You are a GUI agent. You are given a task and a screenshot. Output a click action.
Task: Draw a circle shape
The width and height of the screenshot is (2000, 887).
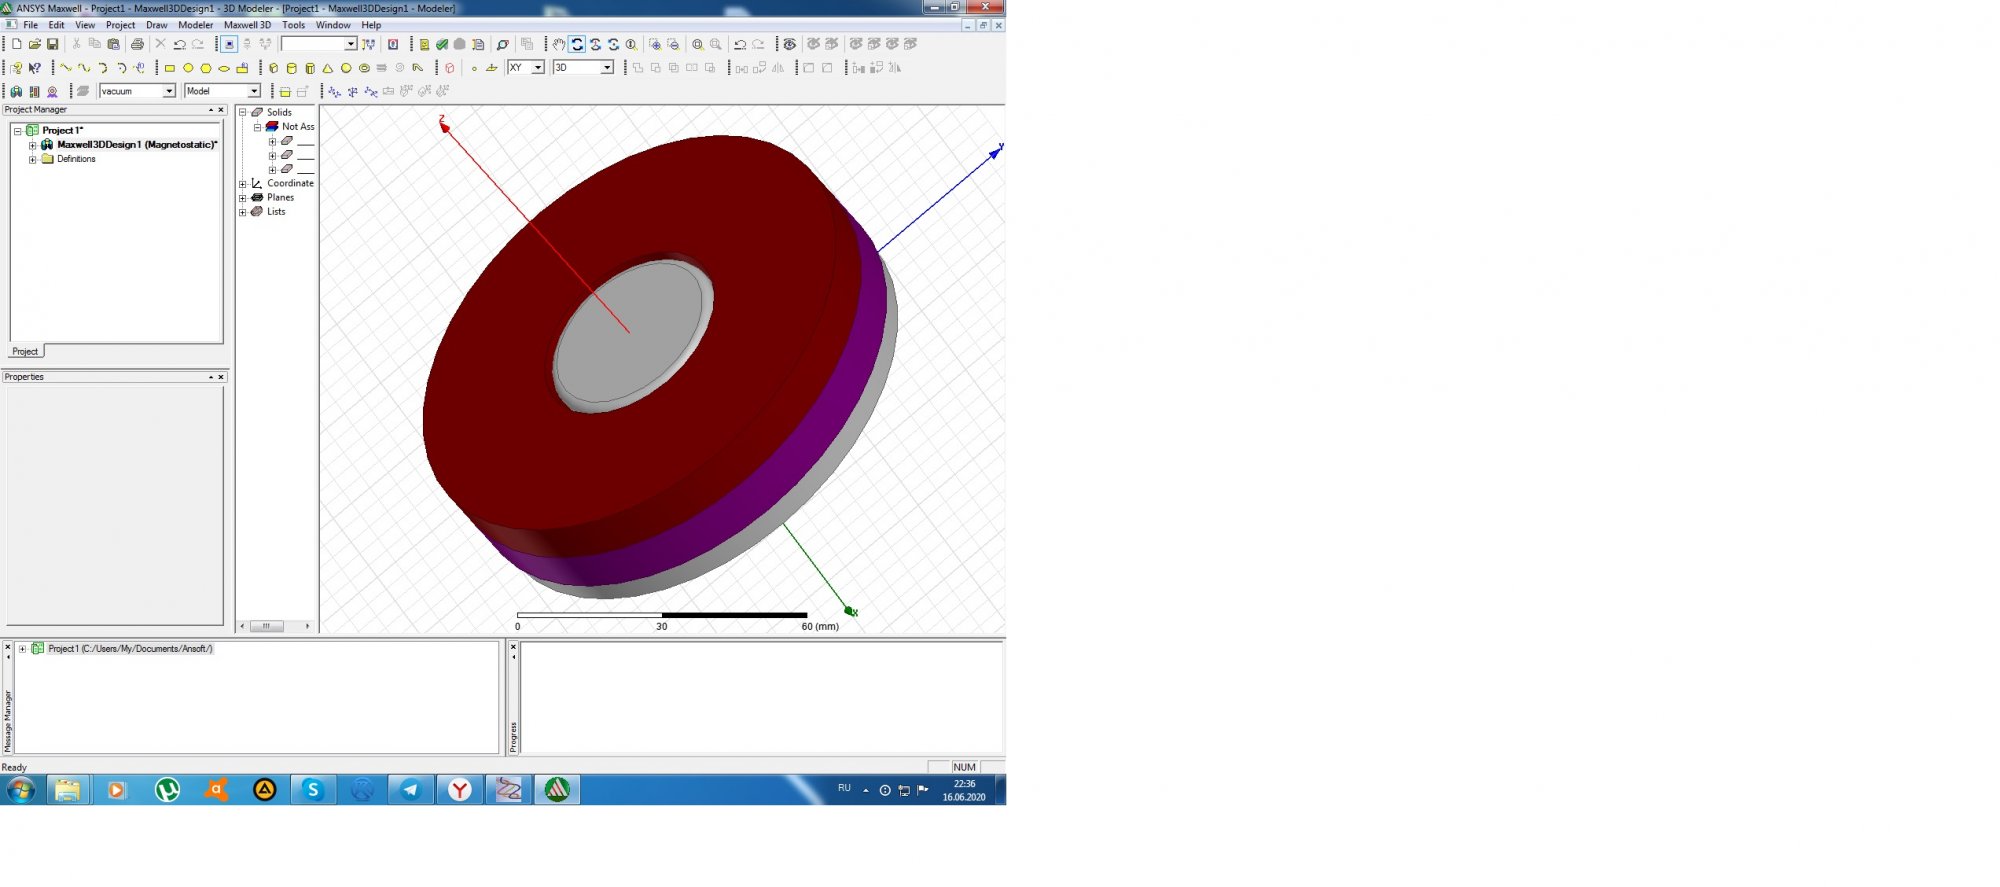click(188, 68)
